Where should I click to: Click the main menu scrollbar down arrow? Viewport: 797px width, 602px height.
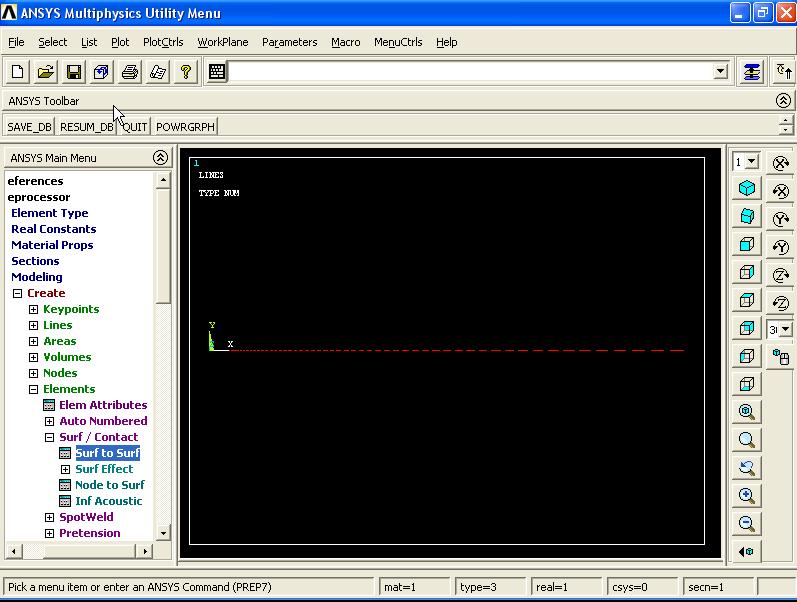point(163,533)
